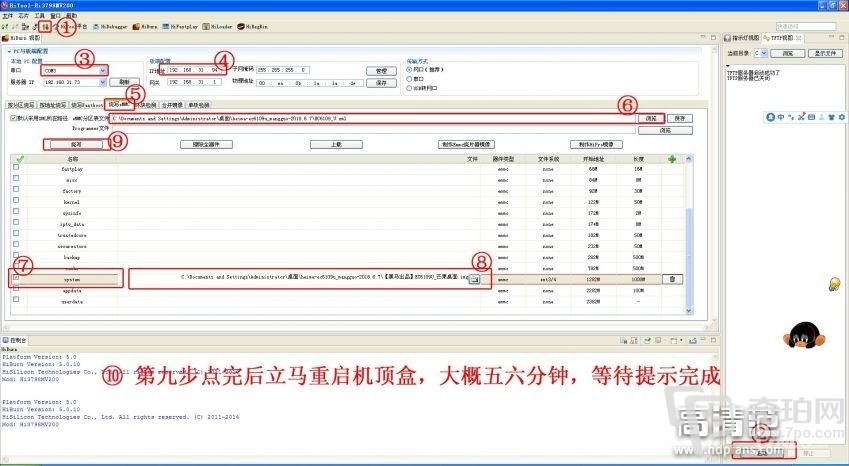Viewport: 849px width, 466px height.
Task: Switch IME Chinese mode with 中 icon
Action: (781, 117)
